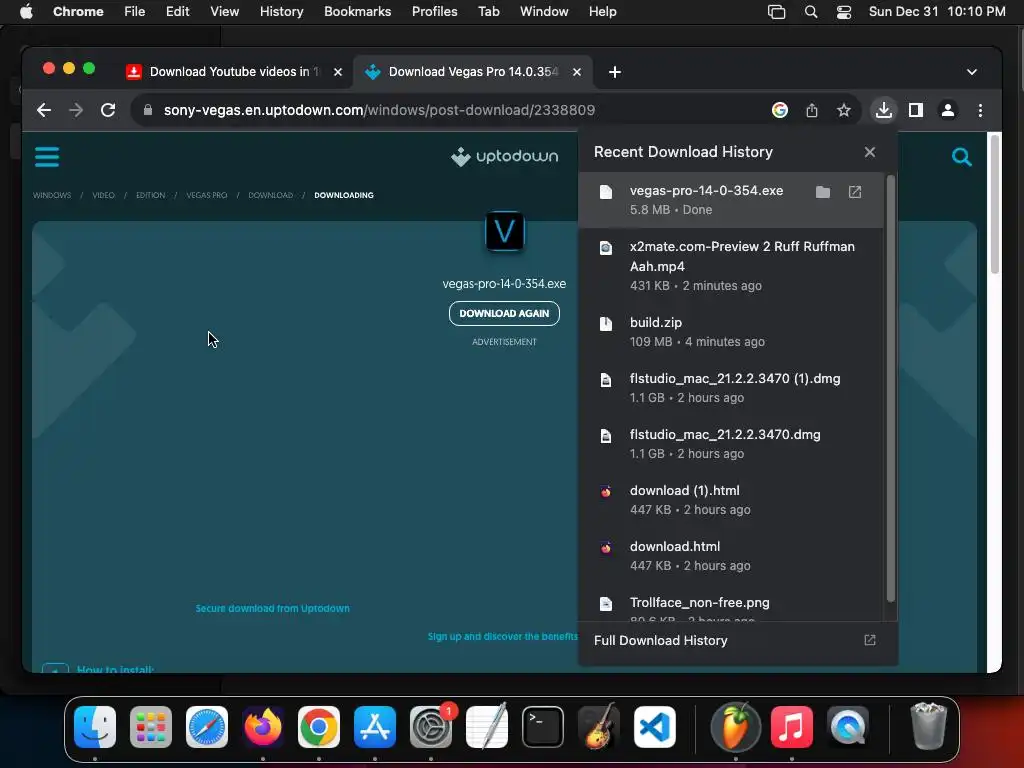
Task: Open Spotlight search in menu bar
Action: pyautogui.click(x=810, y=12)
